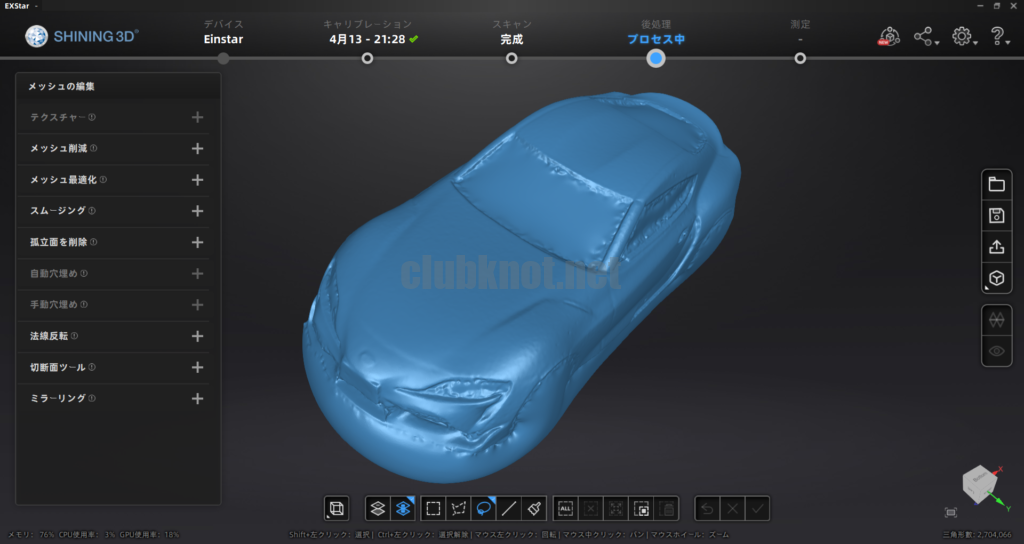Switch to the 測定 step

point(800,58)
